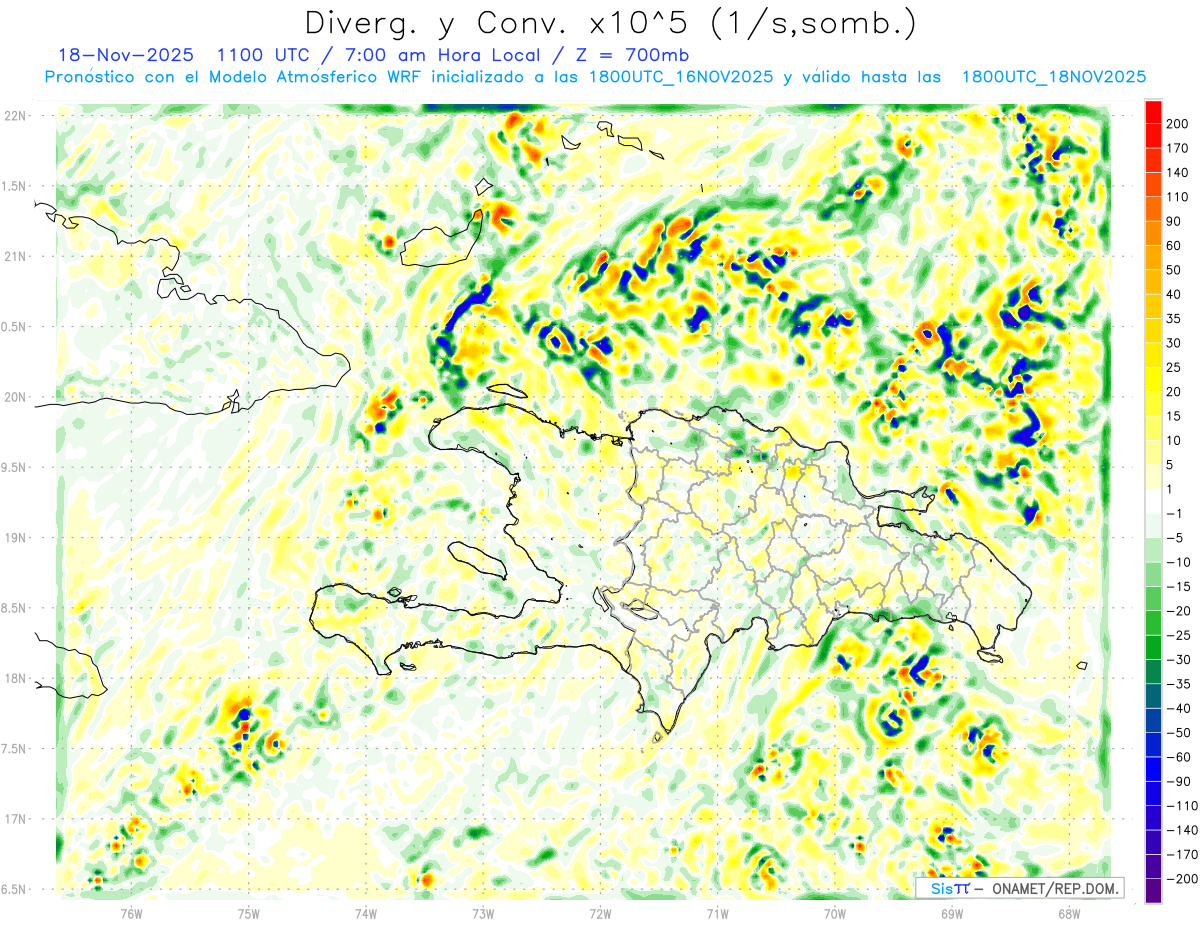This screenshot has width=1200, height=927.
Task: Click the '1800UTC_18NOV2025' valid-until time
Action: coord(1053,77)
